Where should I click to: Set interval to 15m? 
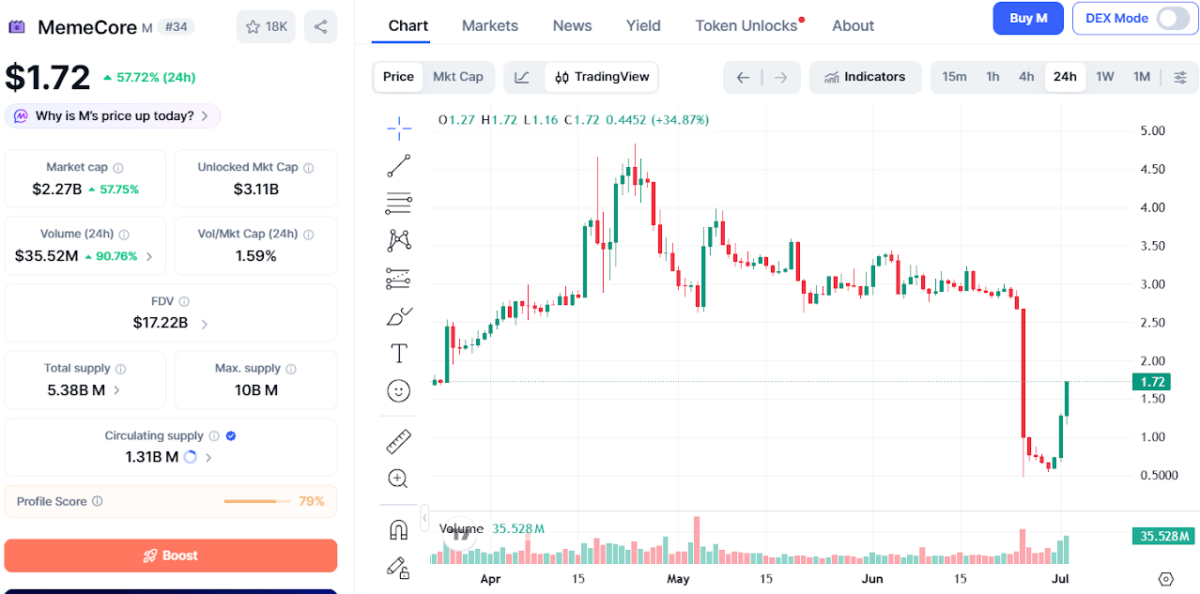click(955, 77)
